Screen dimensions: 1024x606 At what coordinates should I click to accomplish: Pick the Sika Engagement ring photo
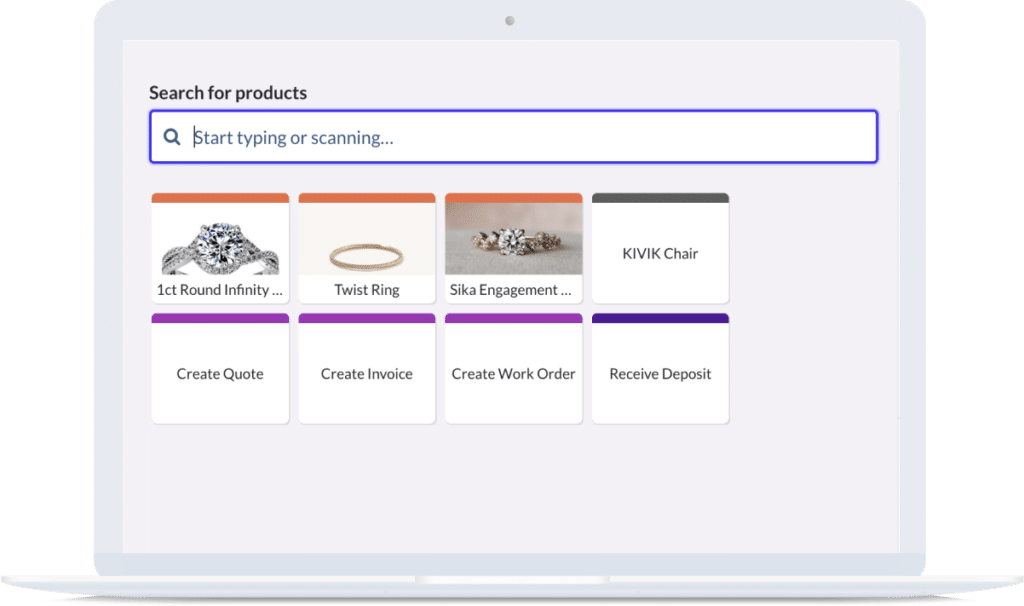513,239
